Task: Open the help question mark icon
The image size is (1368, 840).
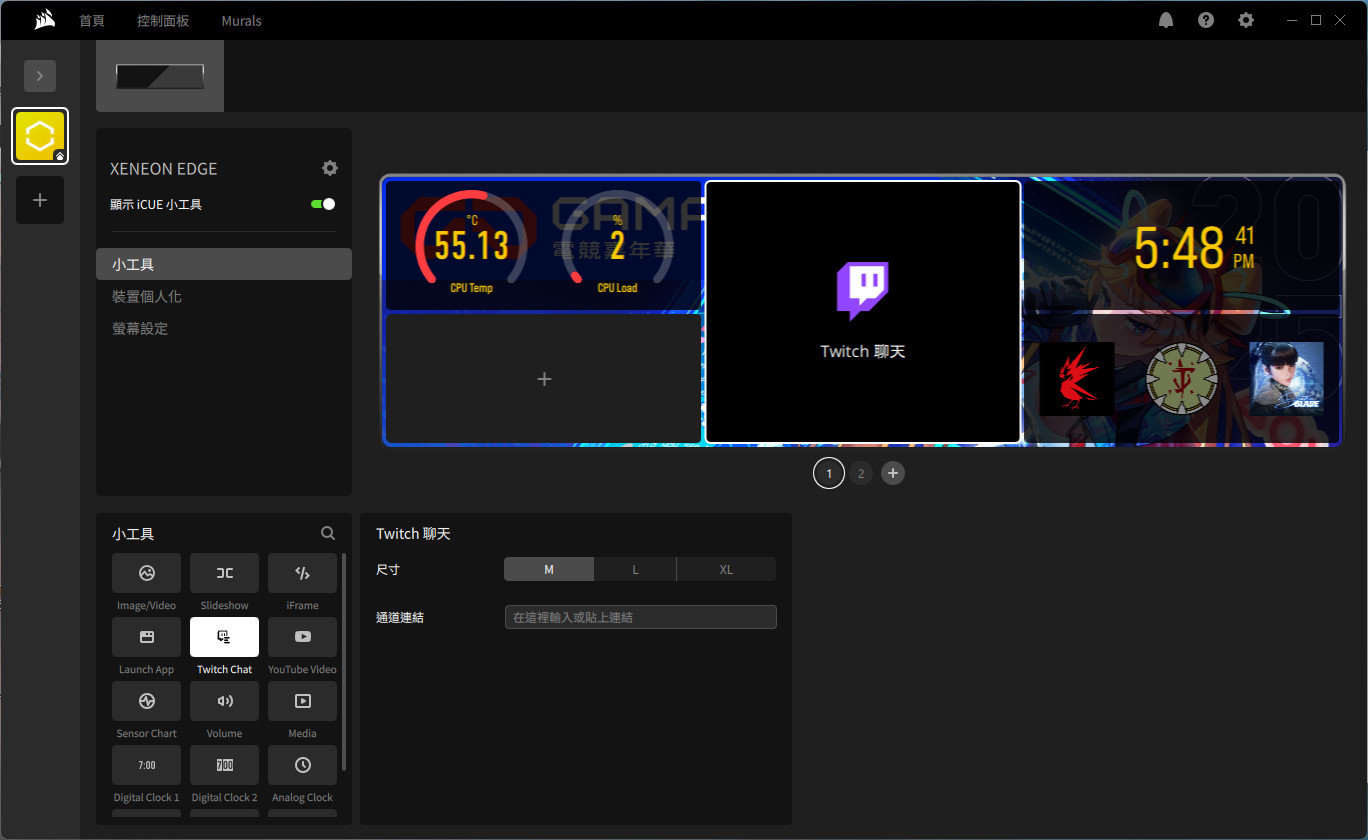Action: (1206, 20)
